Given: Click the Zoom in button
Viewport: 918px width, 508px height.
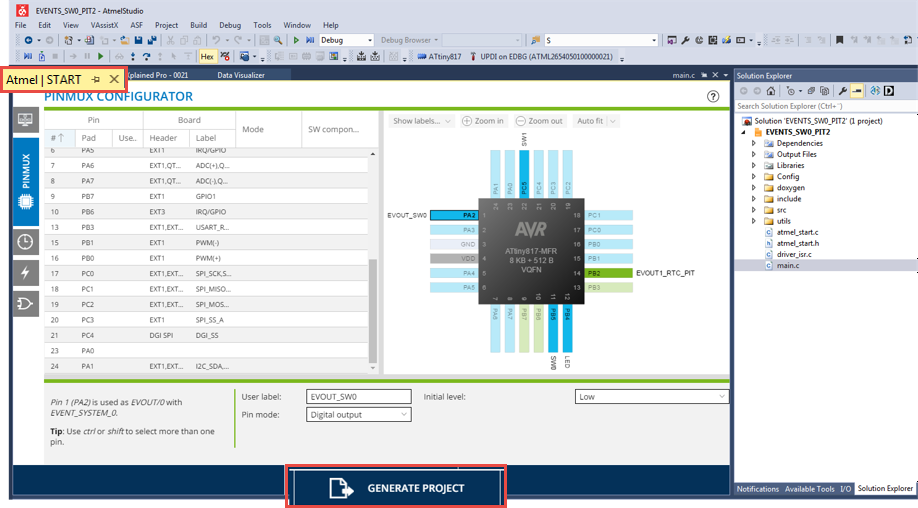Looking at the screenshot, I should pos(483,121).
